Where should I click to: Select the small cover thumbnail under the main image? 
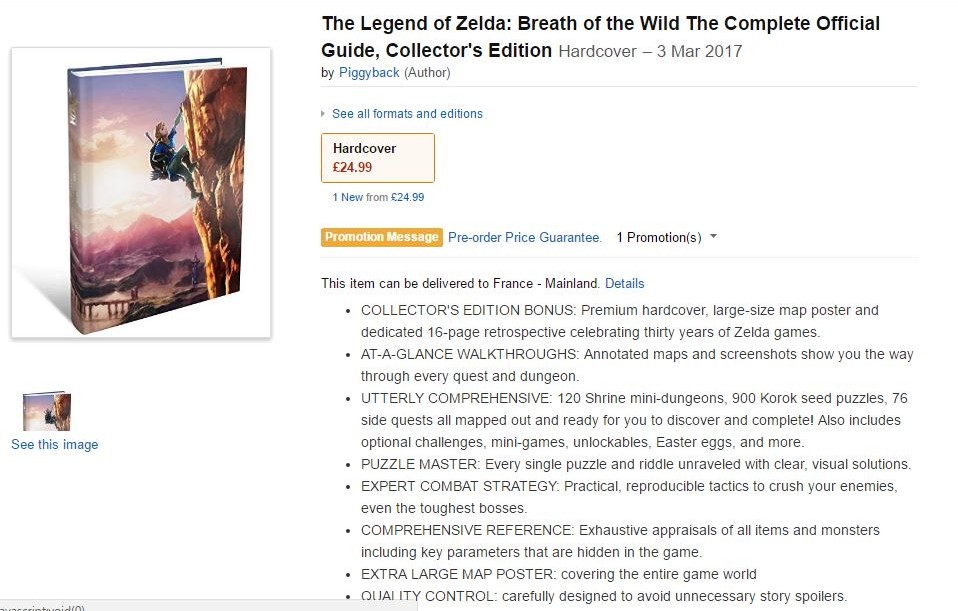click(x=47, y=411)
